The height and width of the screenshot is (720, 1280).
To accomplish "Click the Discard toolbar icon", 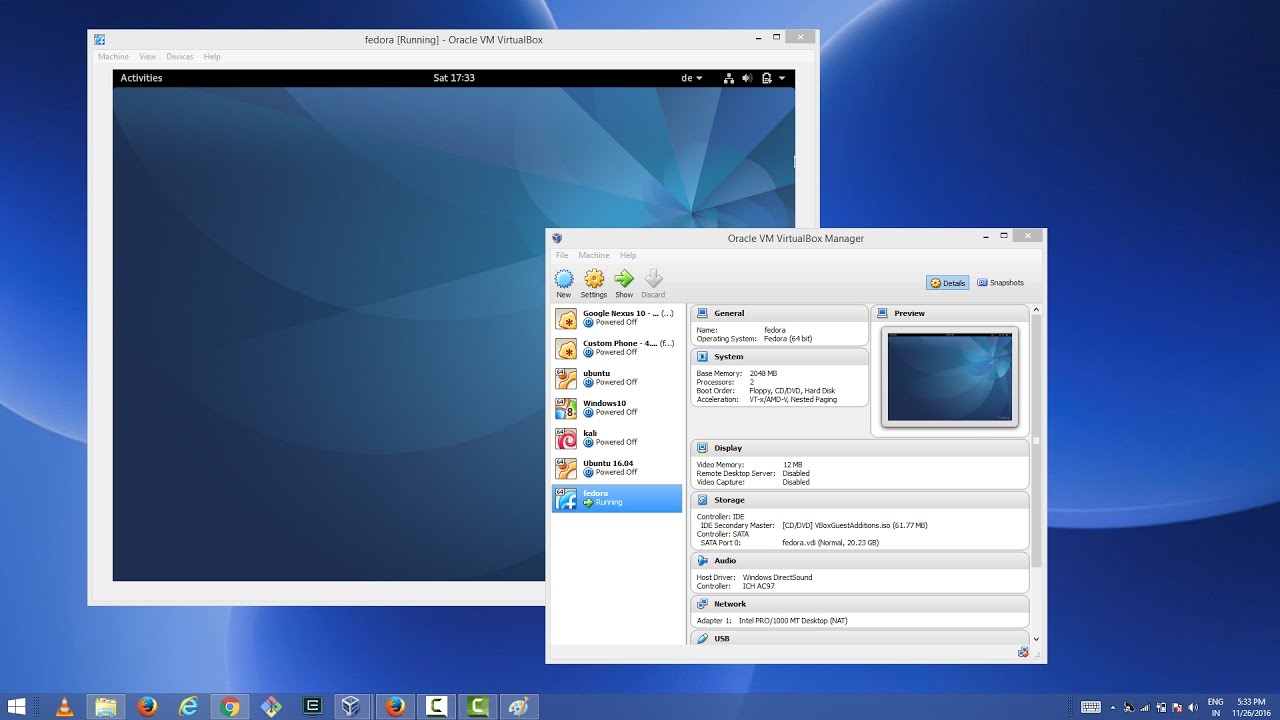I will [653, 283].
